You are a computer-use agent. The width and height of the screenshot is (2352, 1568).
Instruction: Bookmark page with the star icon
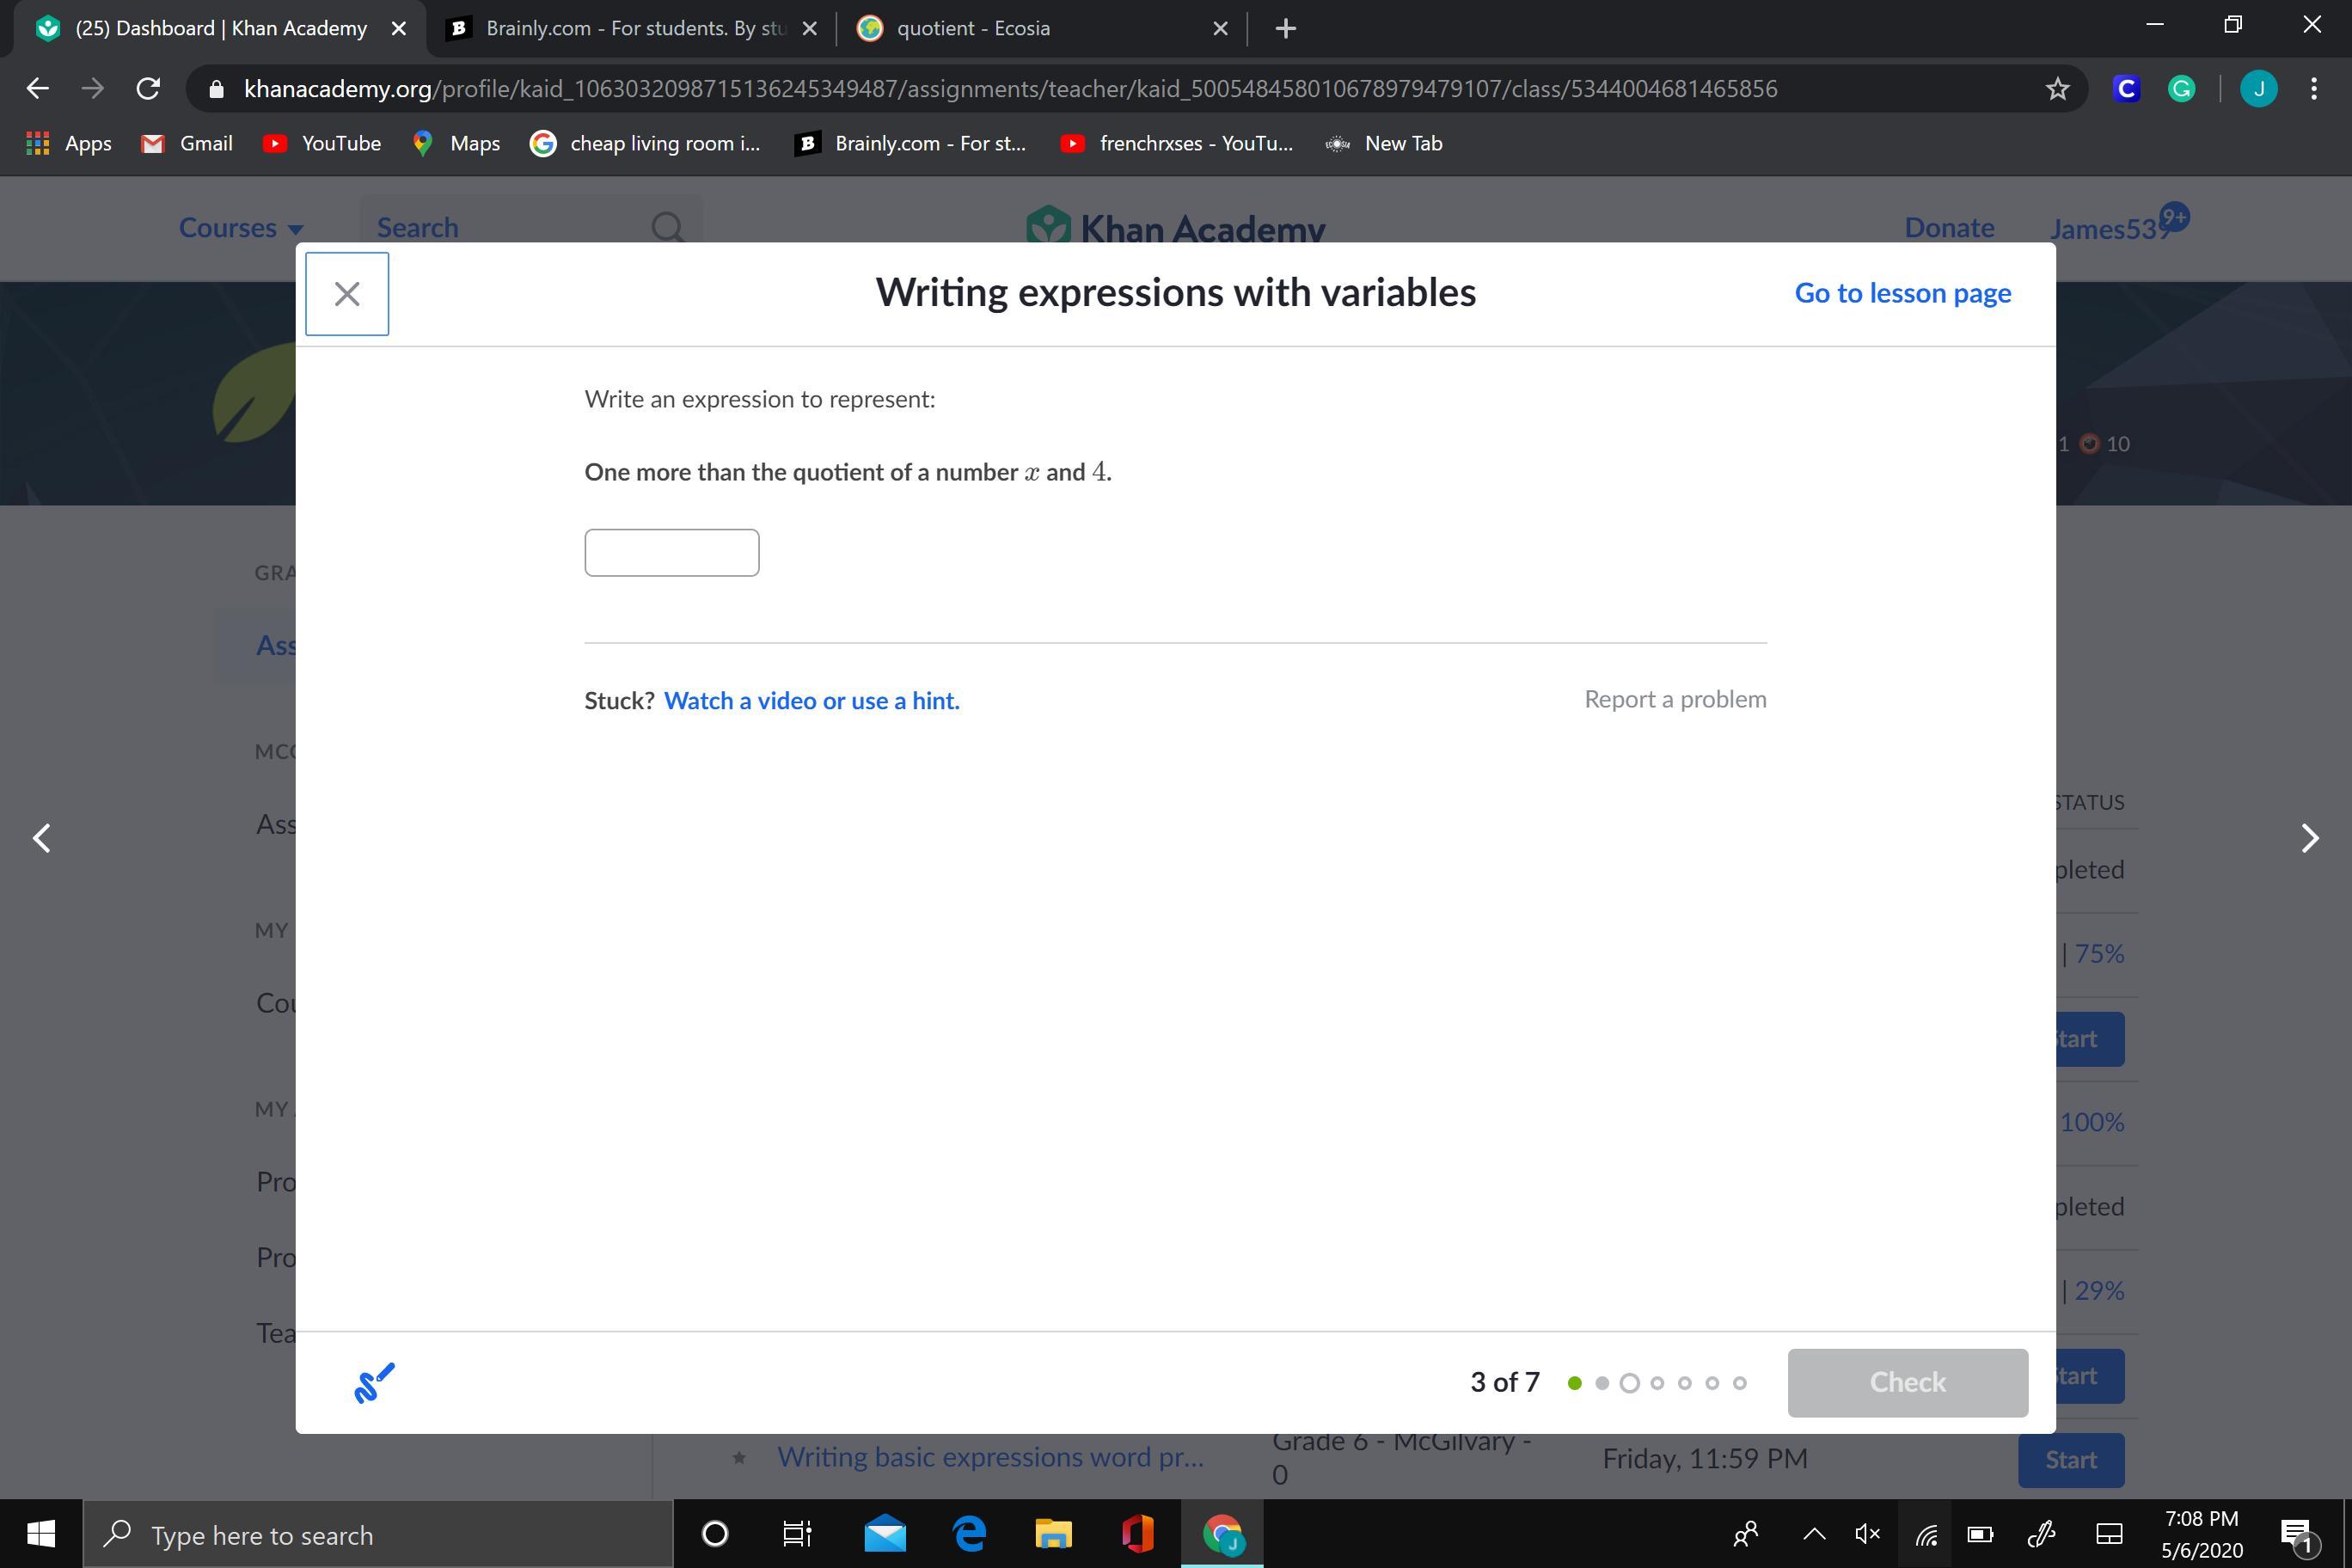point(2057,89)
